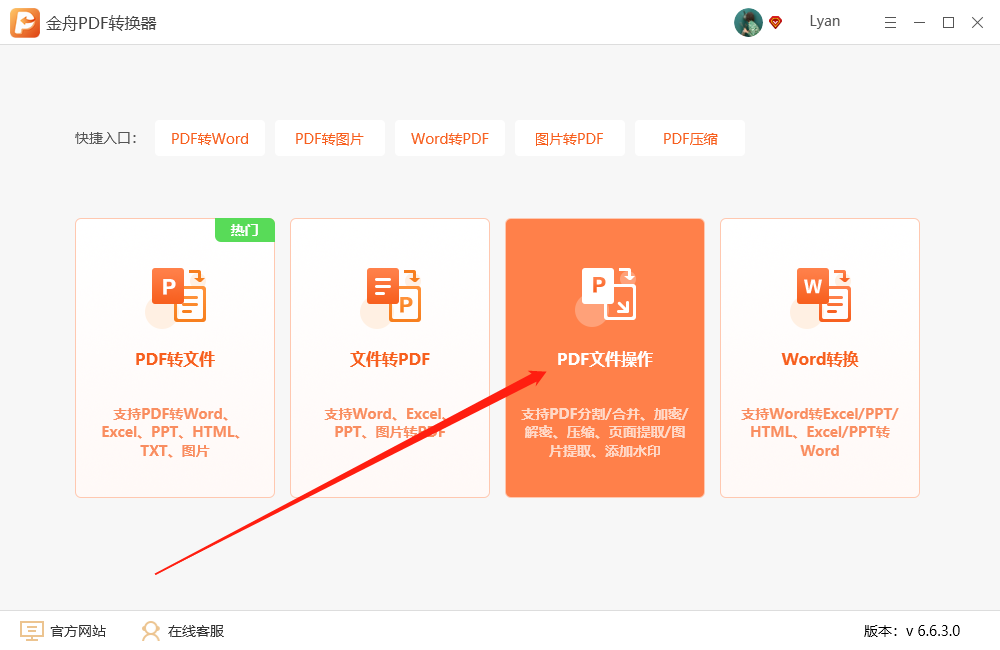The image size is (1000, 650).
Task: Open the PDF转文件 card title
Action: point(175,359)
